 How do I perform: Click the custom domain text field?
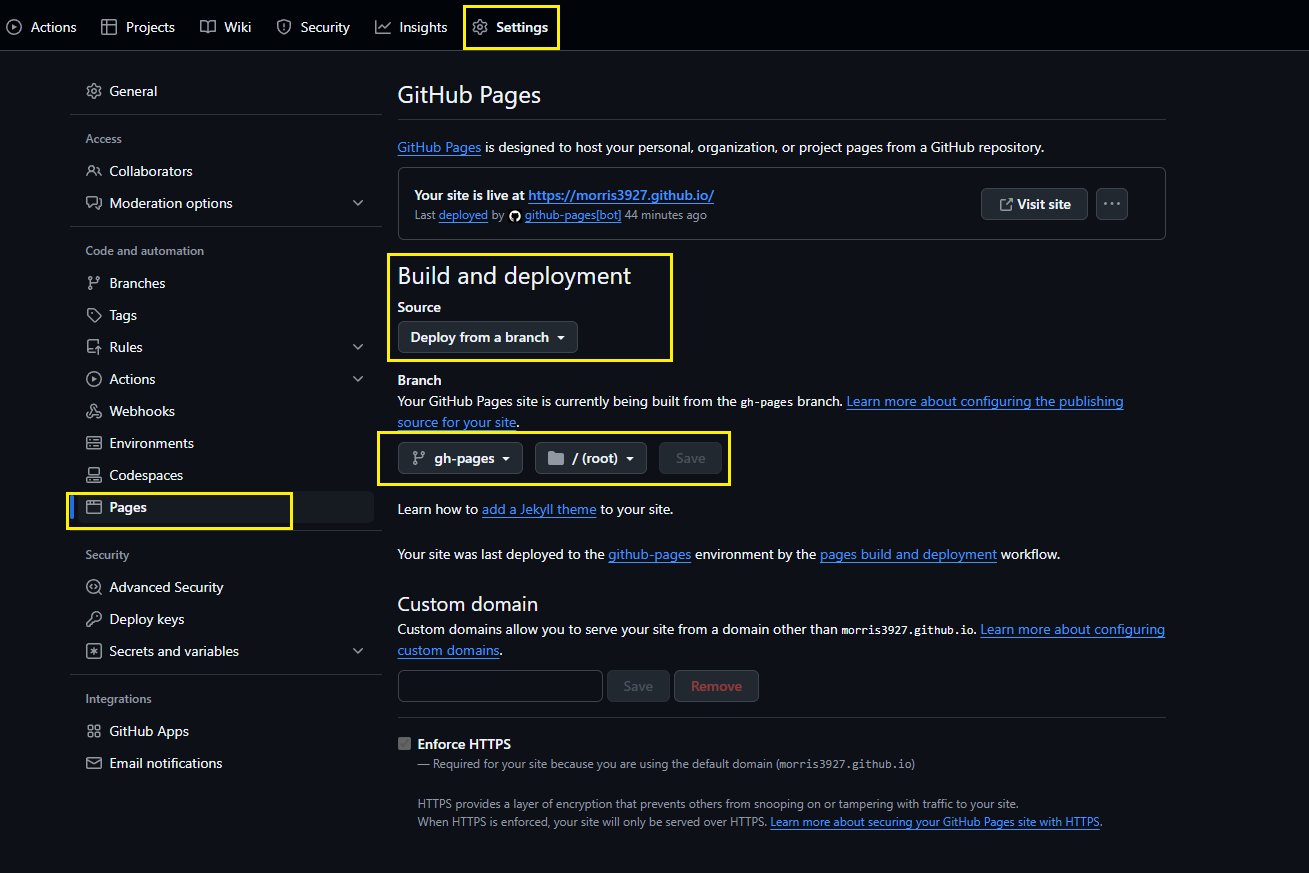[500, 686]
